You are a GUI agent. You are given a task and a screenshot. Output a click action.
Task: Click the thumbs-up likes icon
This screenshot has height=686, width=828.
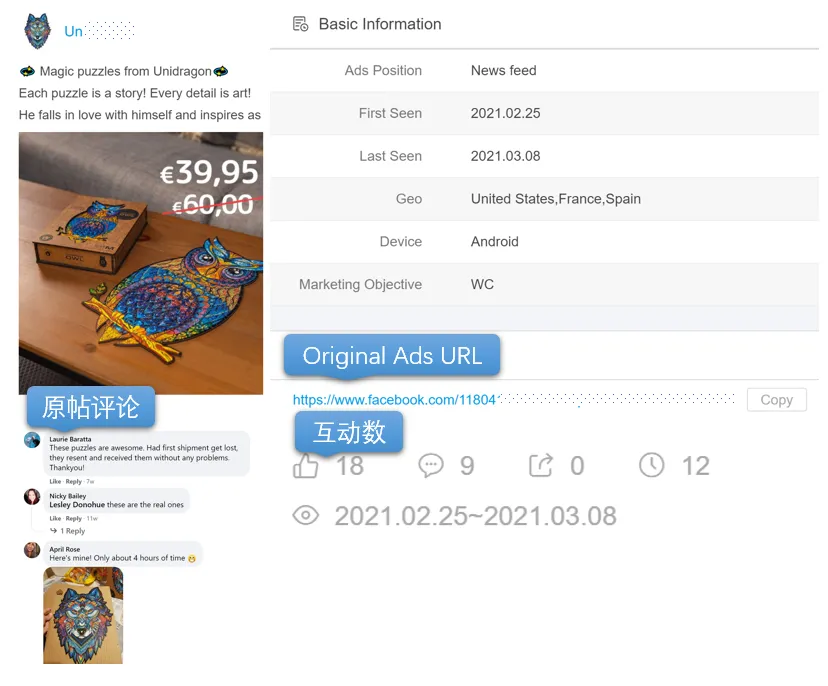point(306,466)
